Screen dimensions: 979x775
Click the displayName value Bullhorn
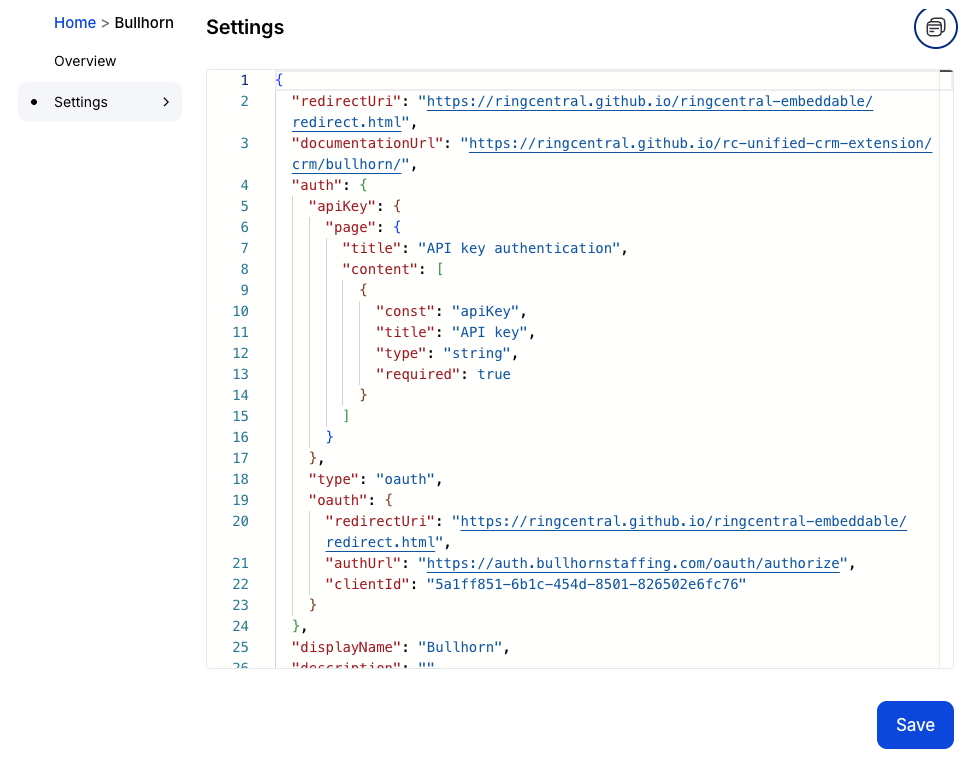point(461,647)
